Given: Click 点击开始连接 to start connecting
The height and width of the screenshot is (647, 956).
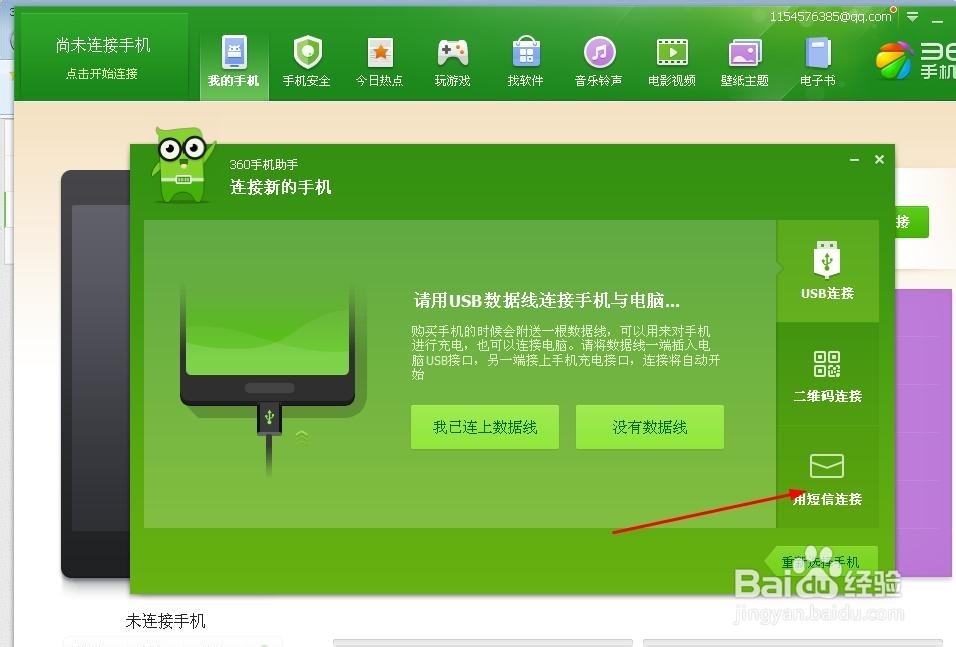Looking at the screenshot, I should click(x=100, y=72).
